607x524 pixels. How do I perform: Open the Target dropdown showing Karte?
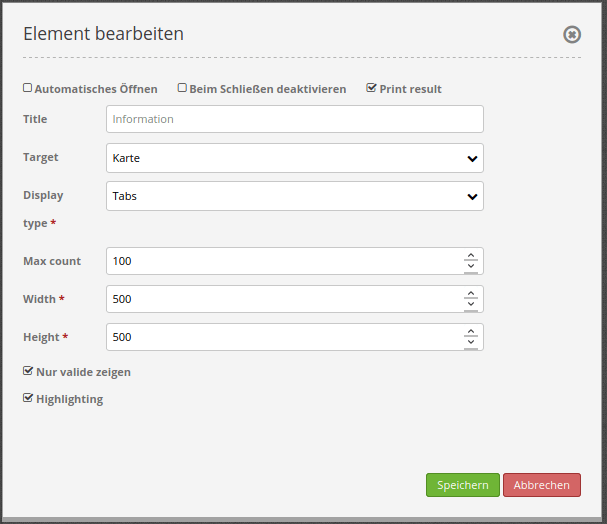[x=294, y=158]
